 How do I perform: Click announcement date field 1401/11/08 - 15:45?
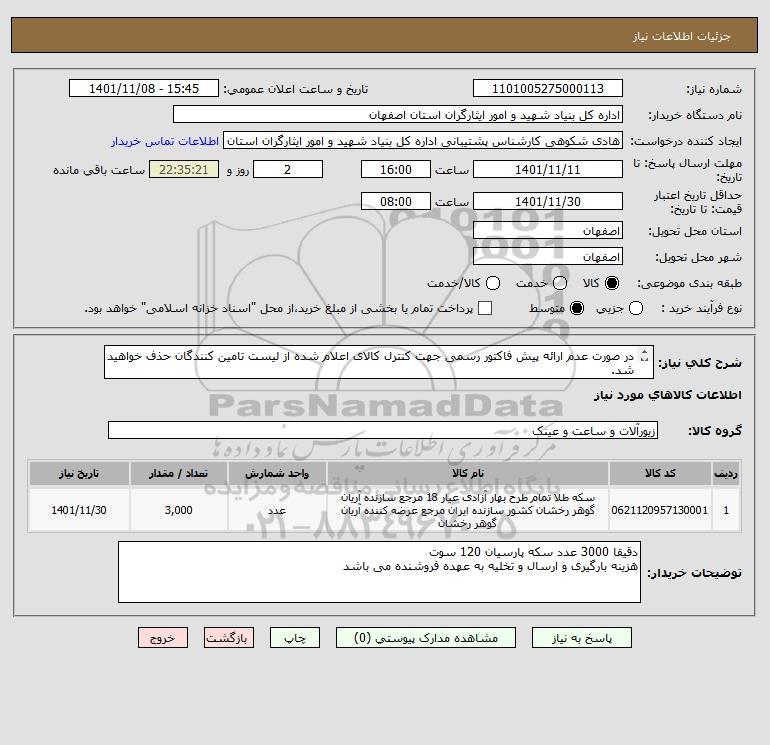pyautogui.click(x=144, y=89)
